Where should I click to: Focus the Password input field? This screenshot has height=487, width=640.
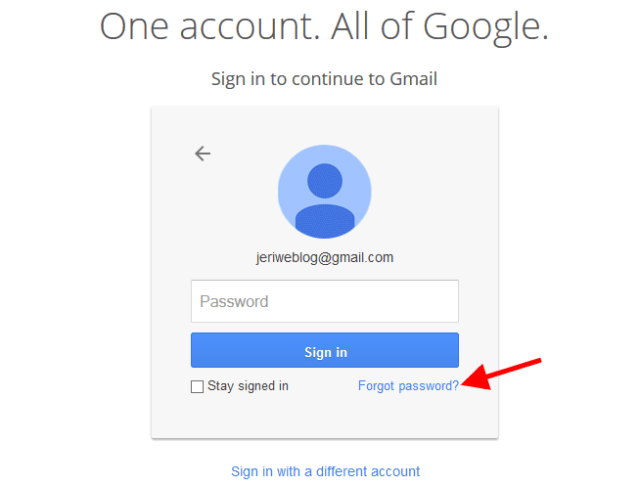point(324,301)
